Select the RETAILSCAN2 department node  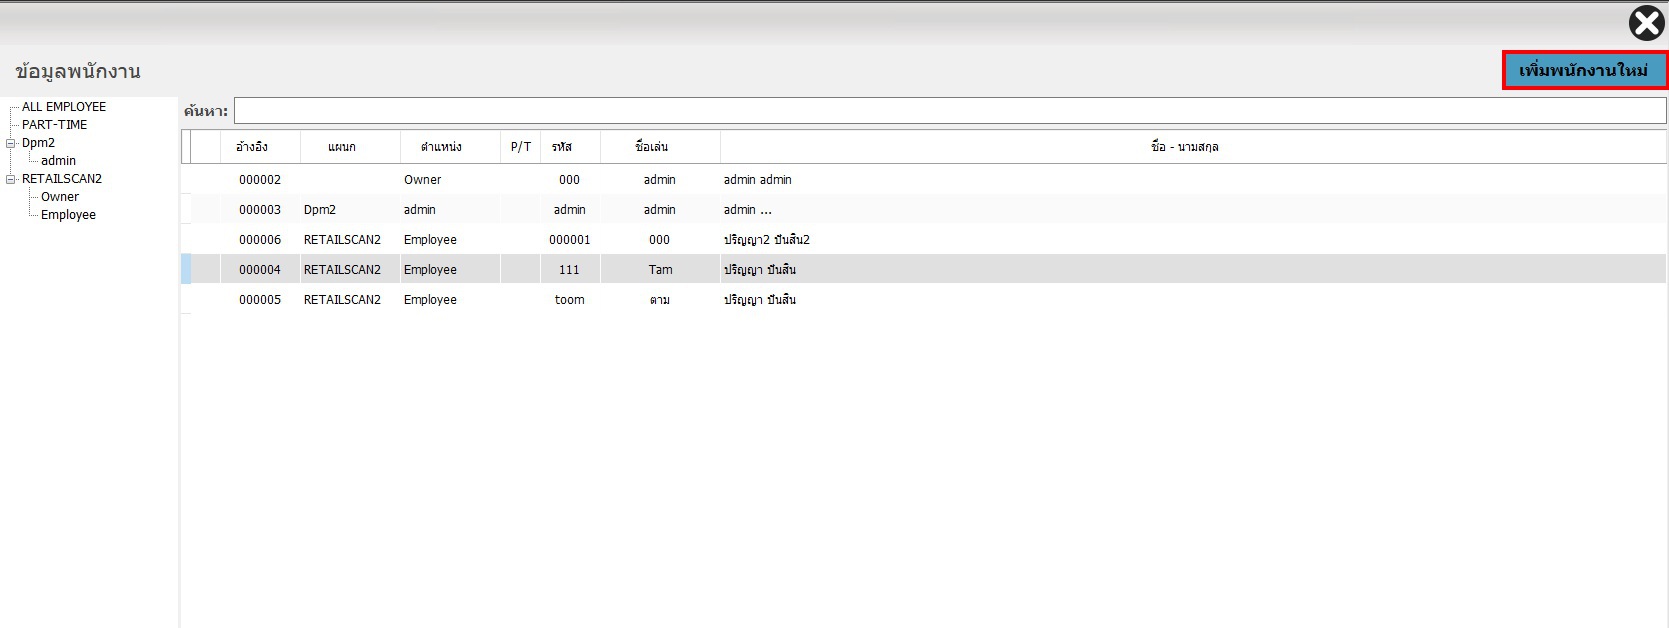(62, 179)
